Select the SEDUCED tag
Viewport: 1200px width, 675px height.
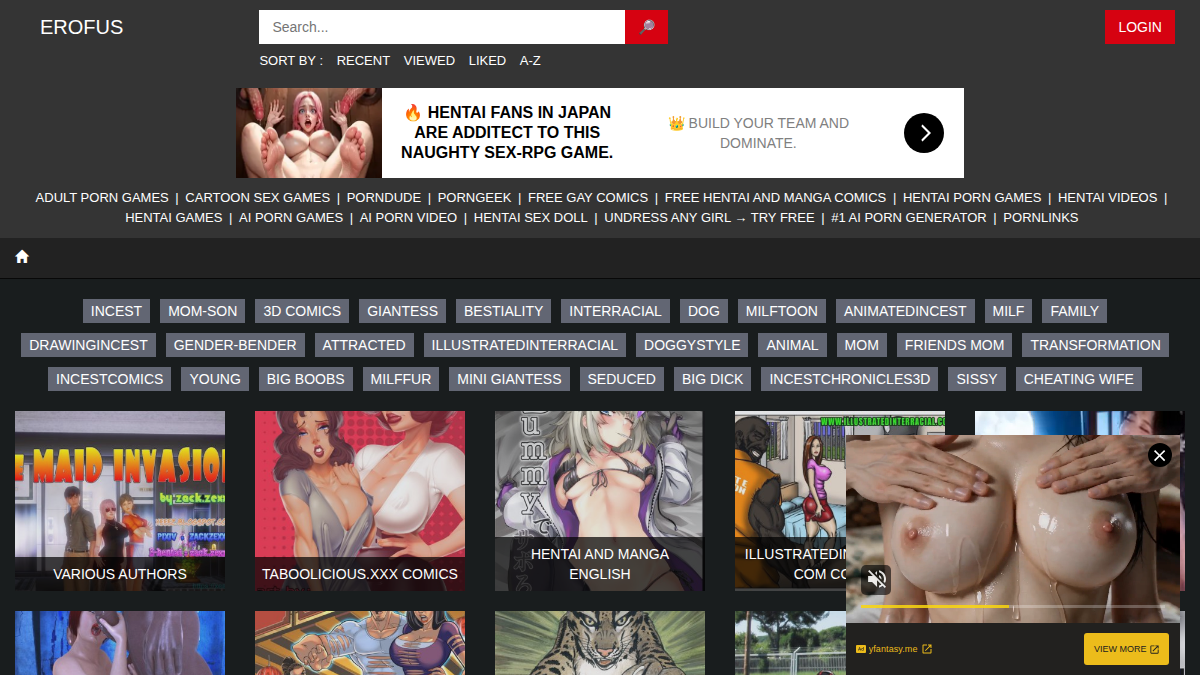[x=622, y=379]
